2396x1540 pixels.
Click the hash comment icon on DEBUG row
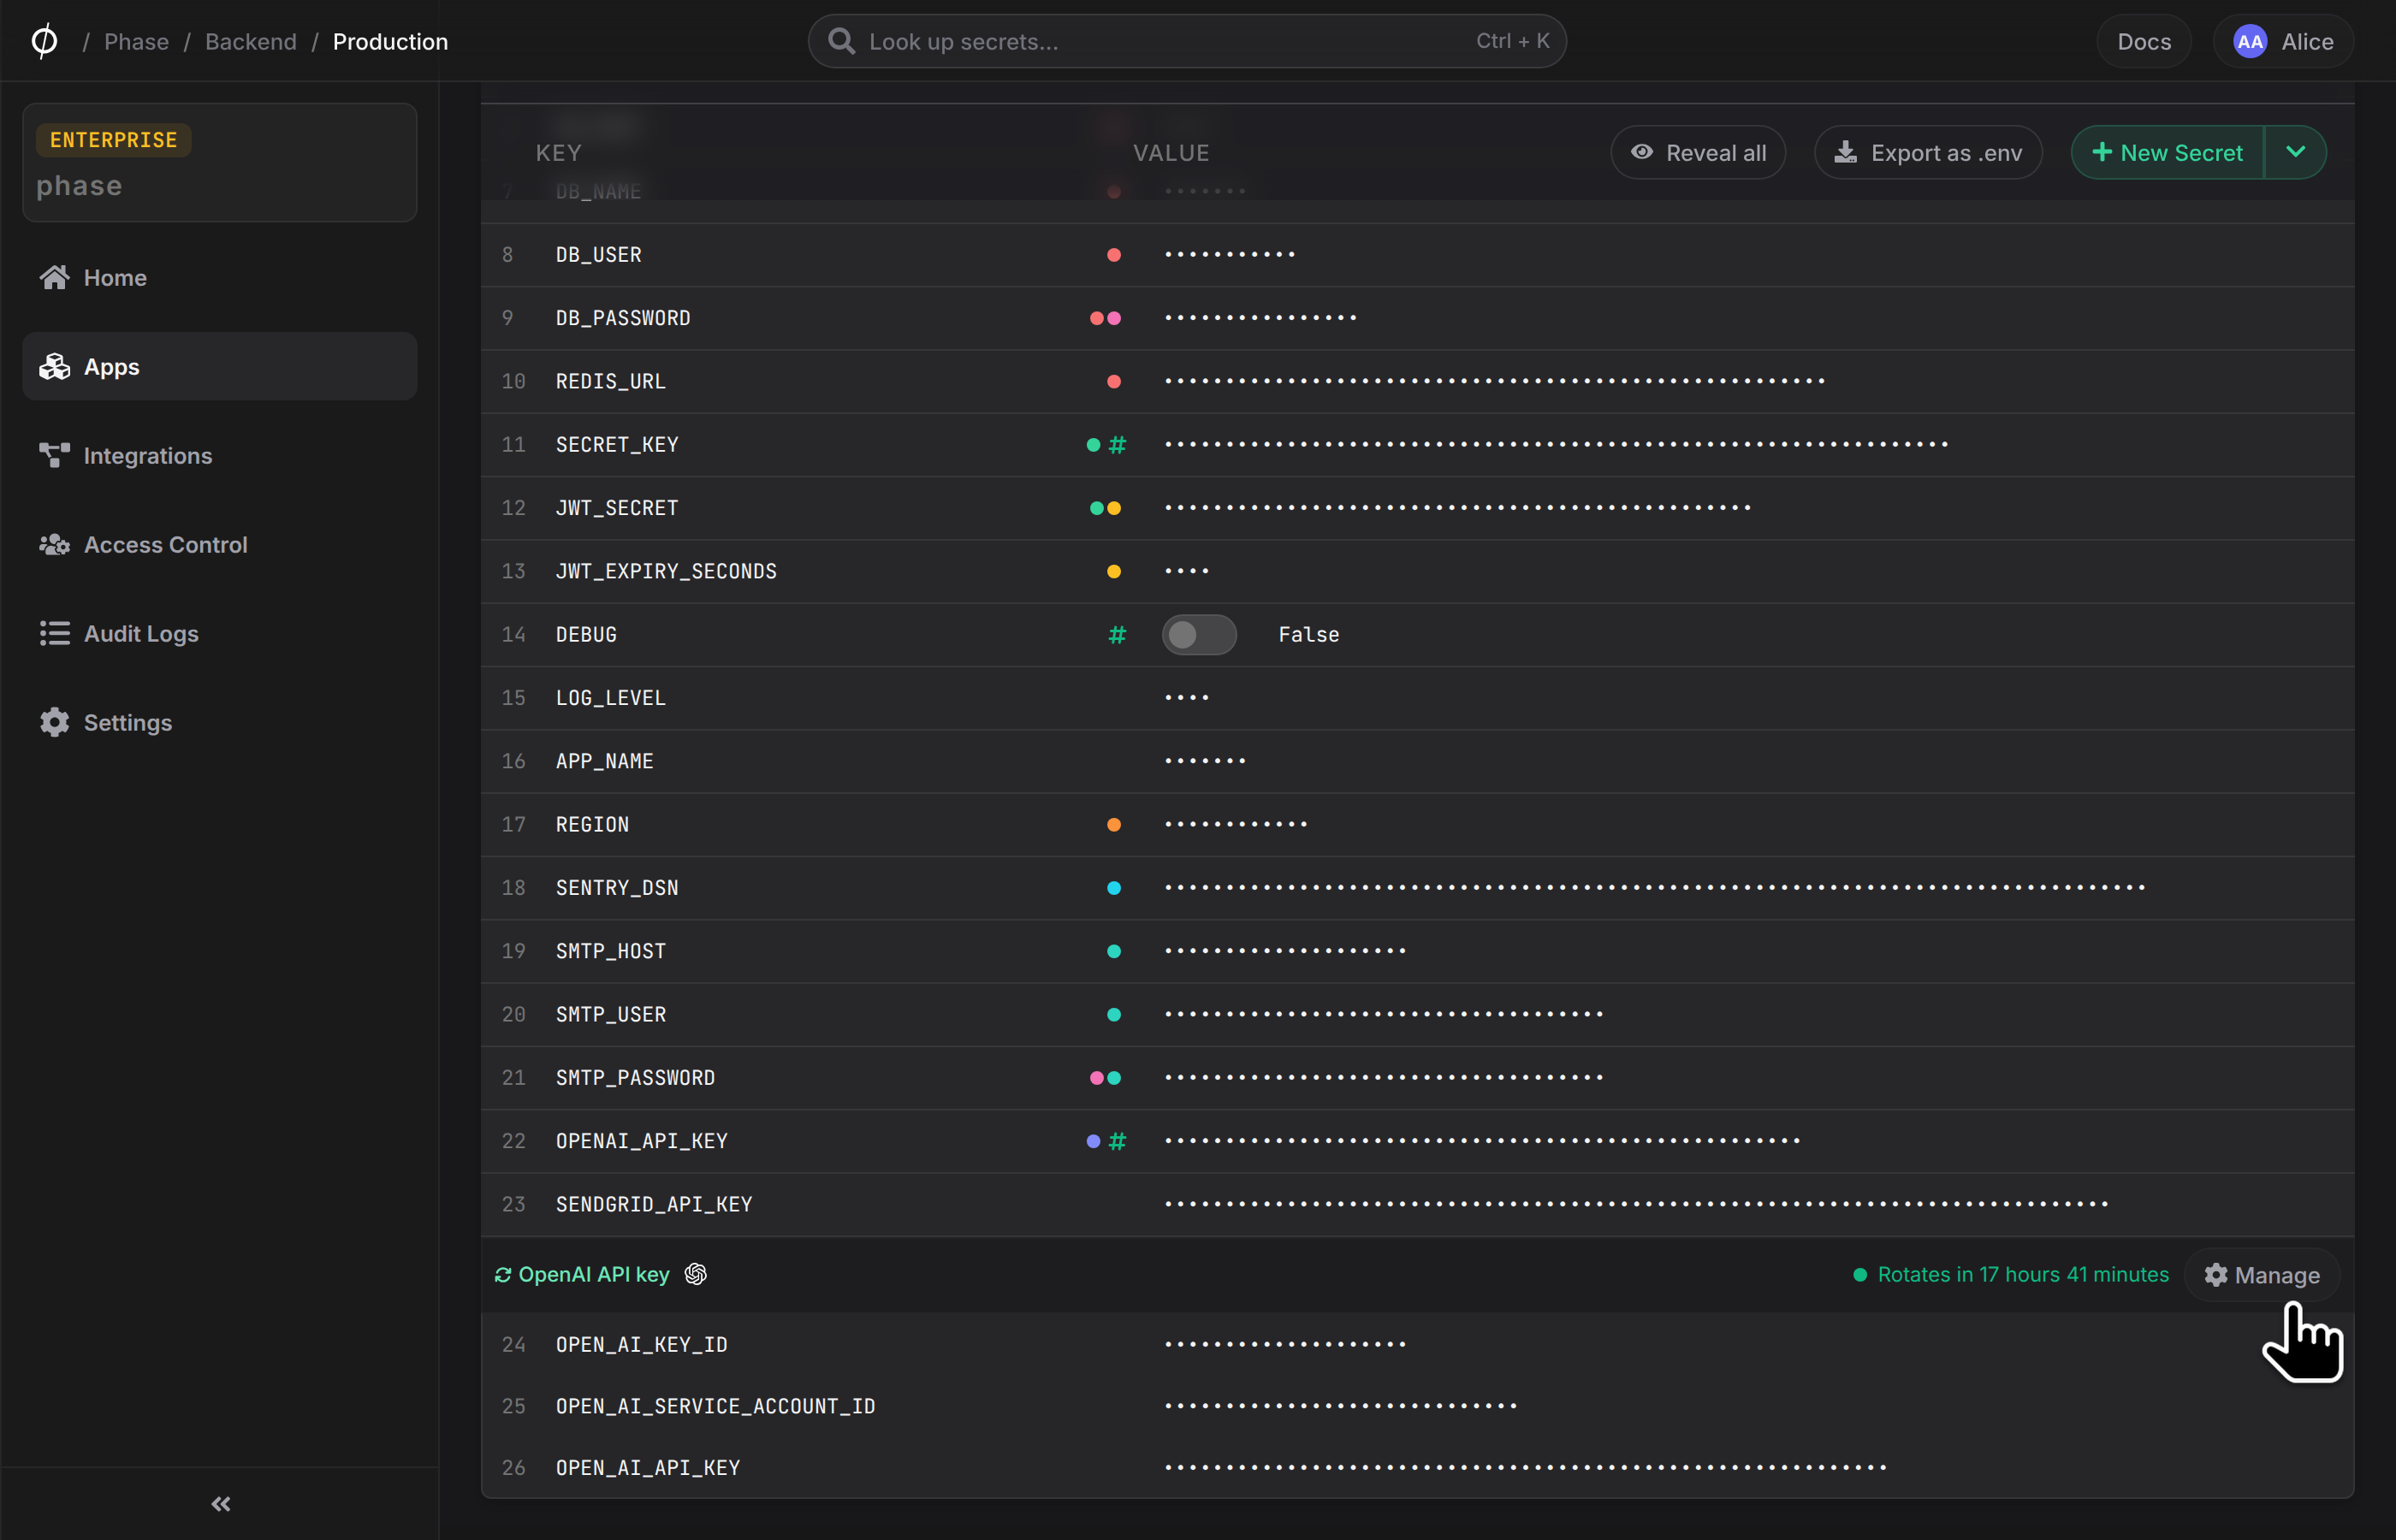click(x=1117, y=634)
